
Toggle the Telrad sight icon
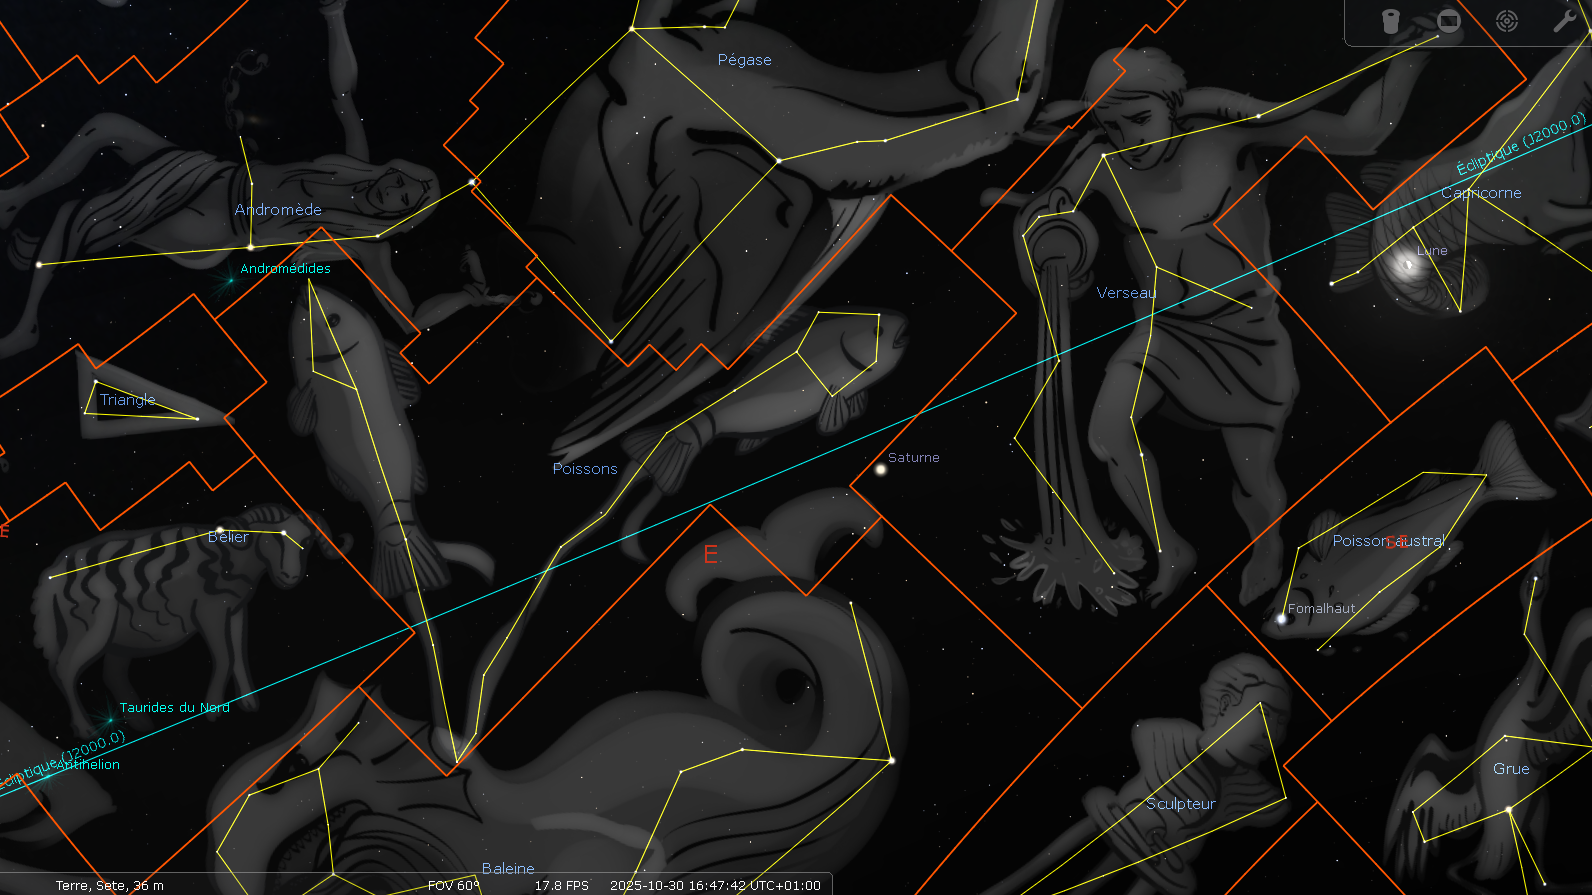(x=1507, y=21)
